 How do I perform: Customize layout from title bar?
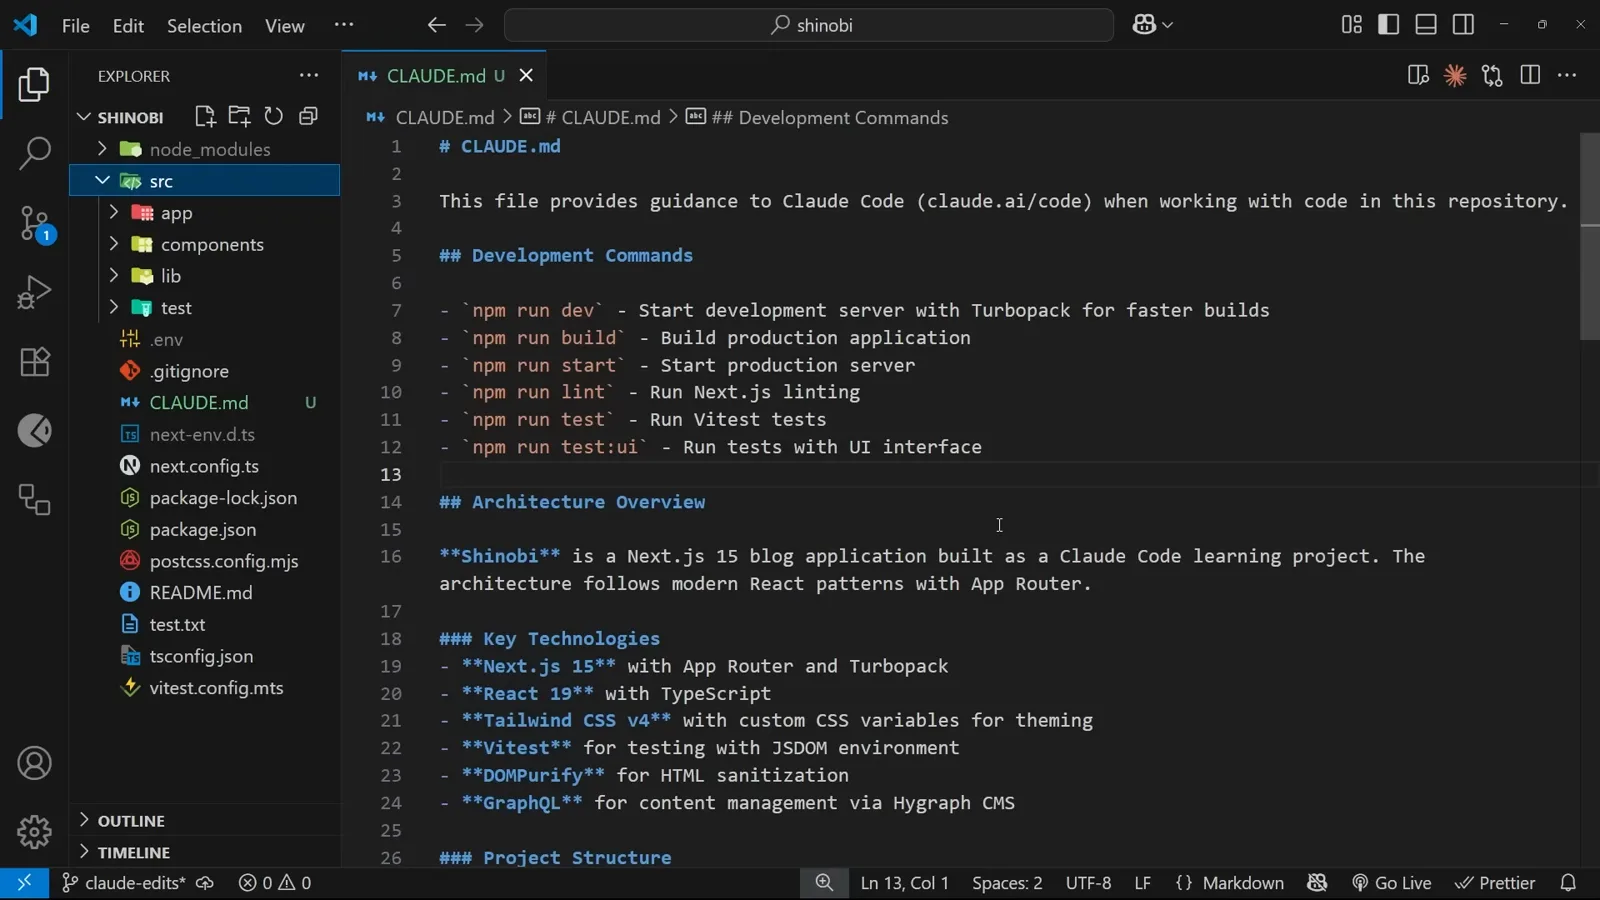1351,25
